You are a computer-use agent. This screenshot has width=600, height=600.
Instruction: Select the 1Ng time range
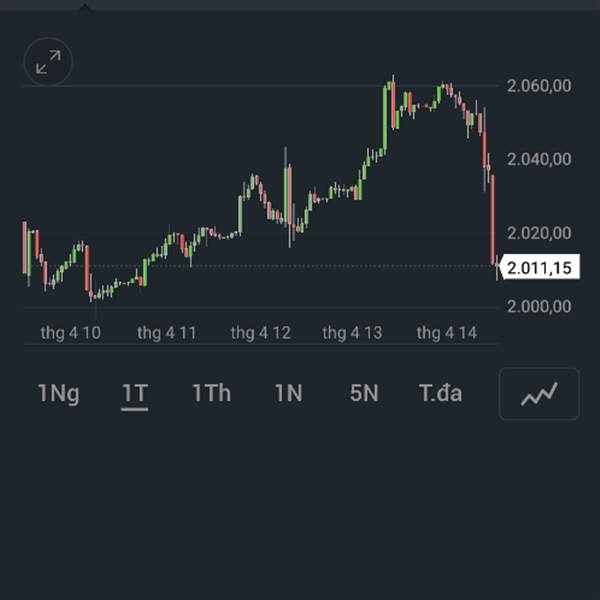coord(59,393)
